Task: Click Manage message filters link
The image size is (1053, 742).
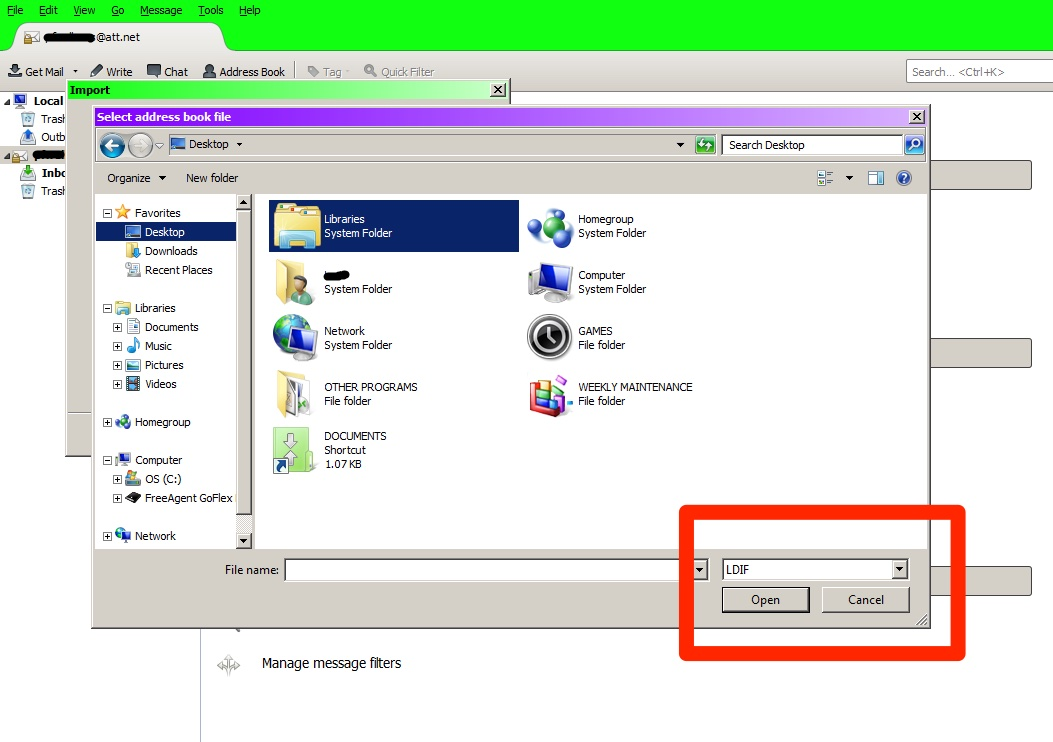Action: 331,663
